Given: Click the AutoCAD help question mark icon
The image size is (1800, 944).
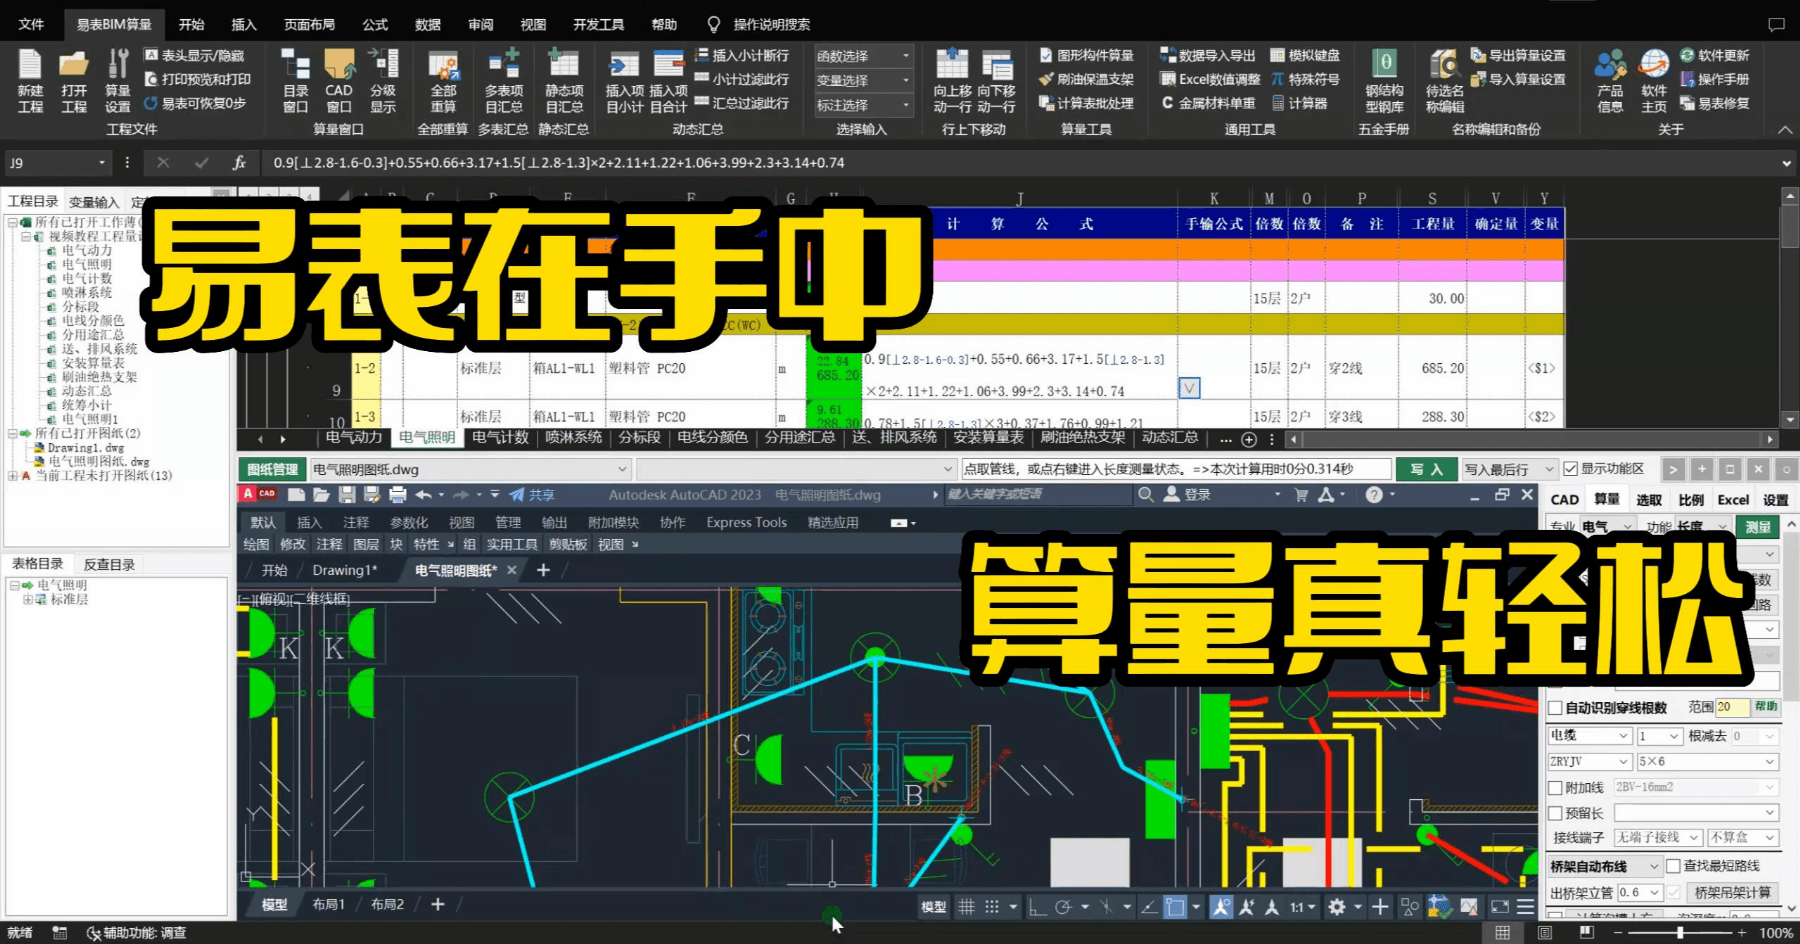Looking at the screenshot, I should pos(1374,494).
